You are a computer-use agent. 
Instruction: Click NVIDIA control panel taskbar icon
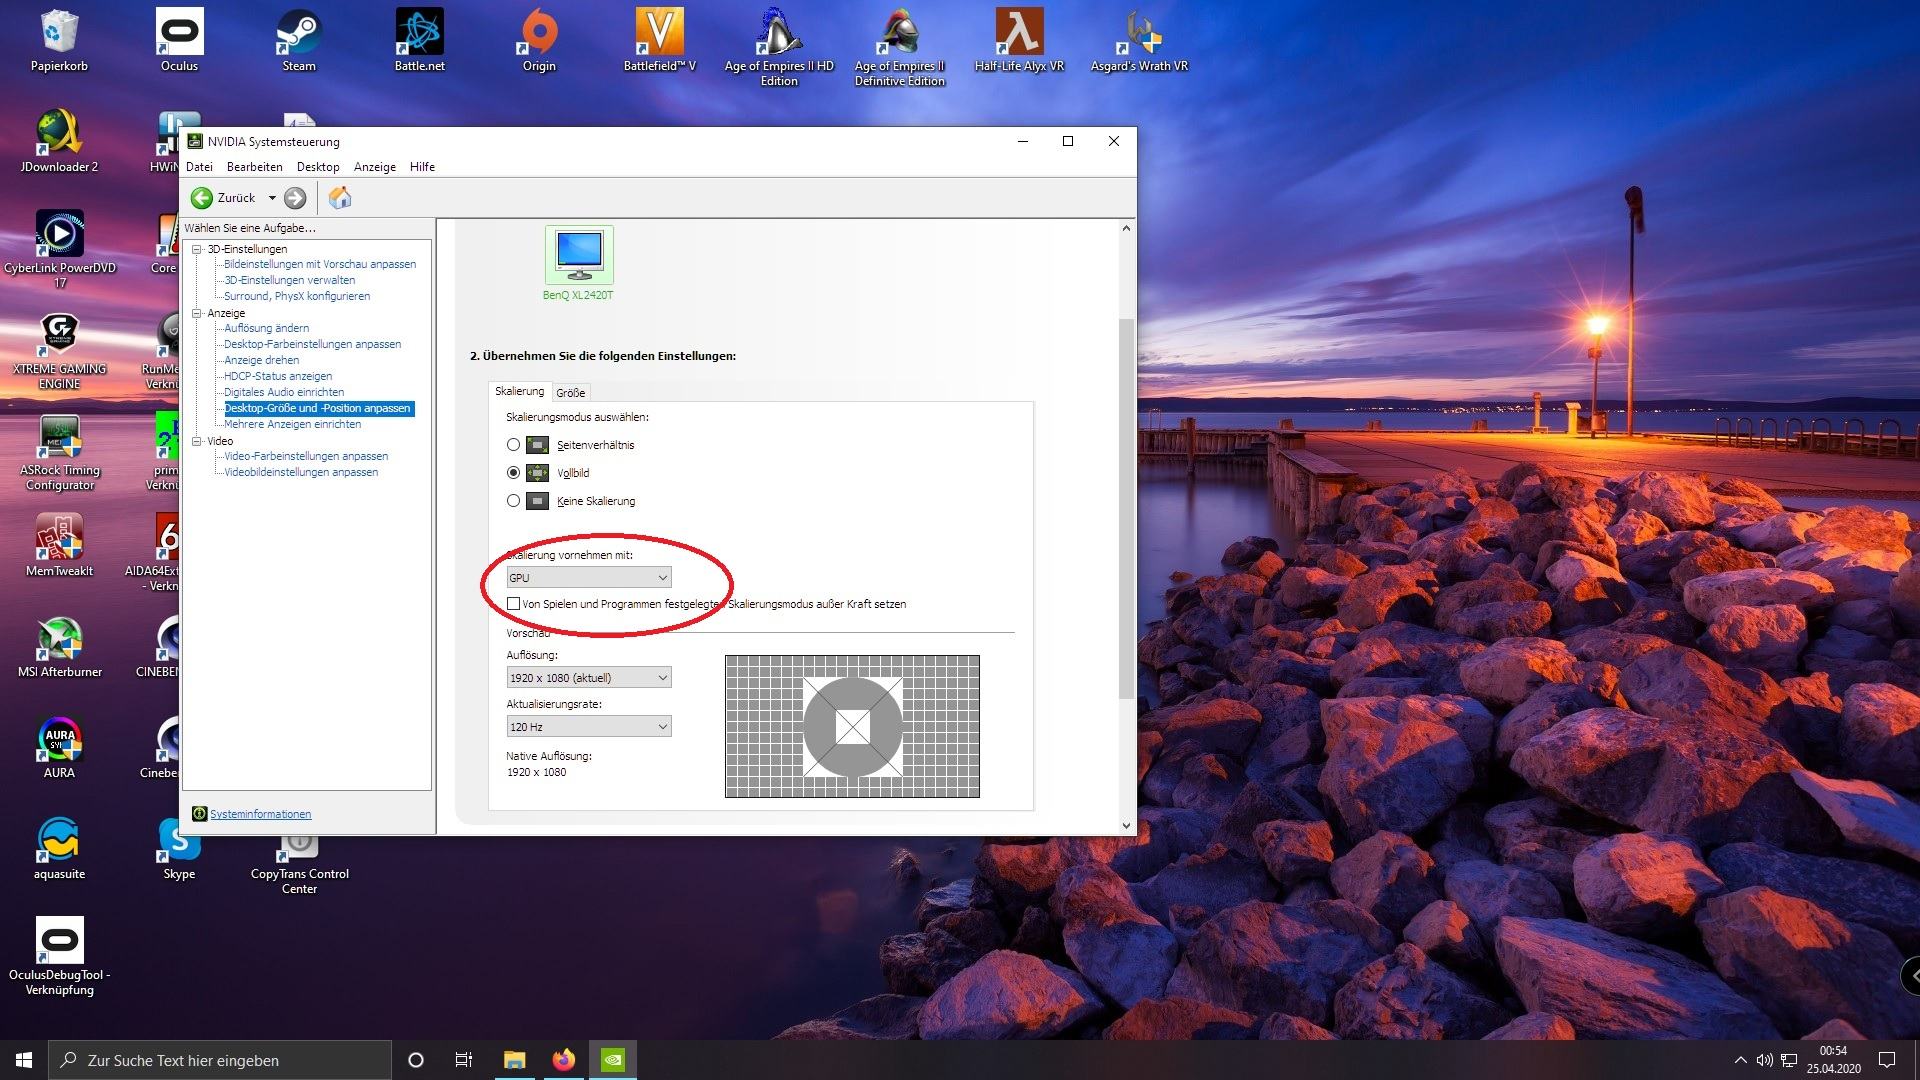(x=613, y=1060)
